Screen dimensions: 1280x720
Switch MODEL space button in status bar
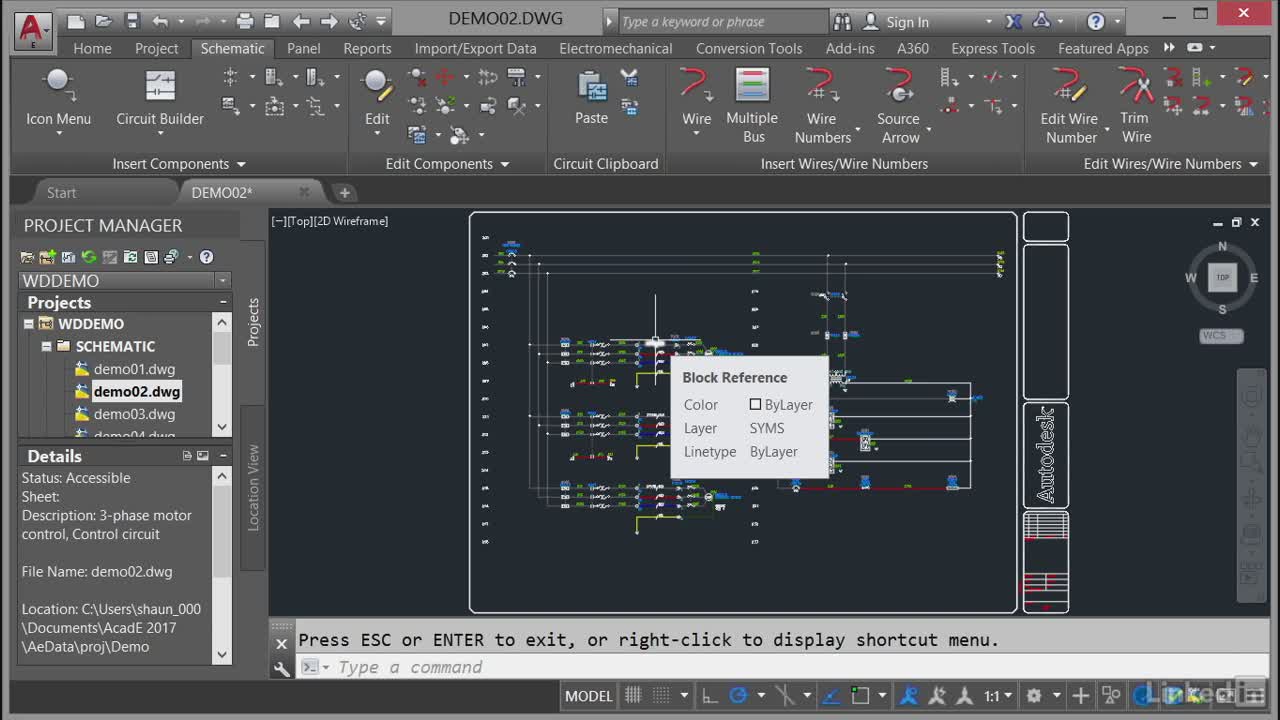[588, 695]
